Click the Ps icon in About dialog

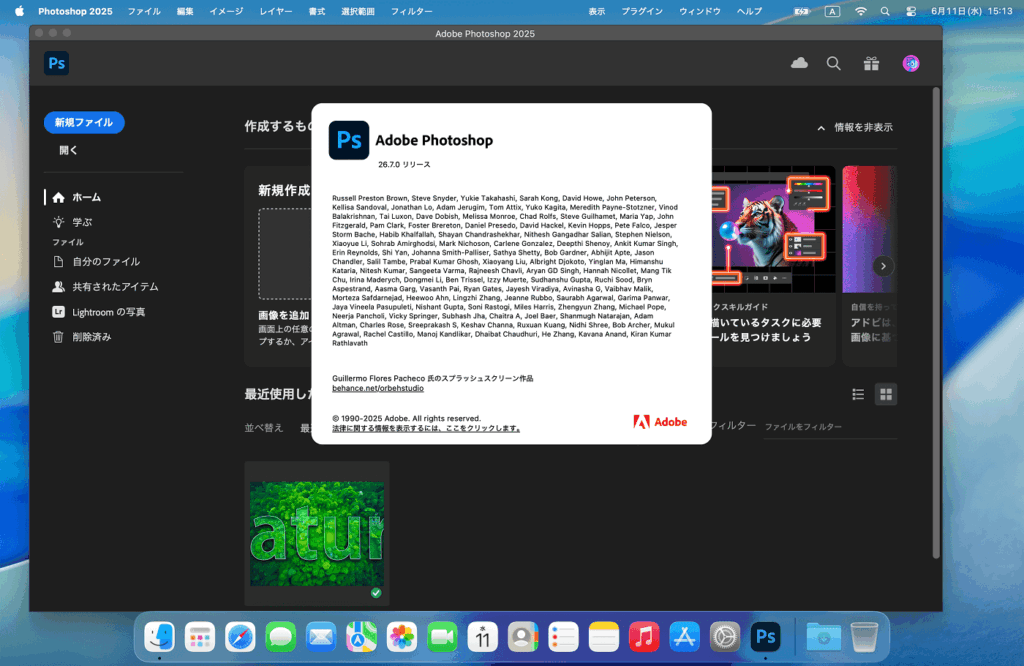pyautogui.click(x=349, y=140)
